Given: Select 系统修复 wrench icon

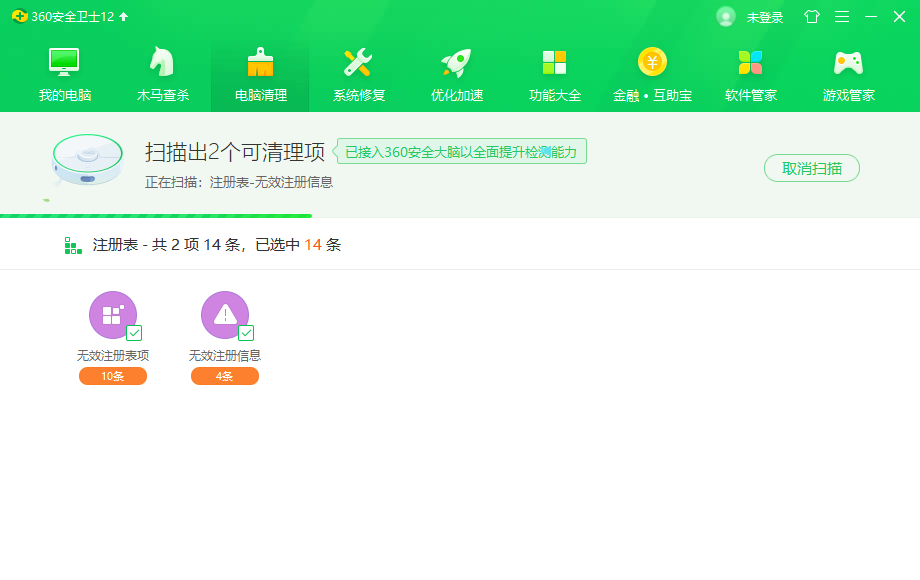Looking at the screenshot, I should click(358, 62).
